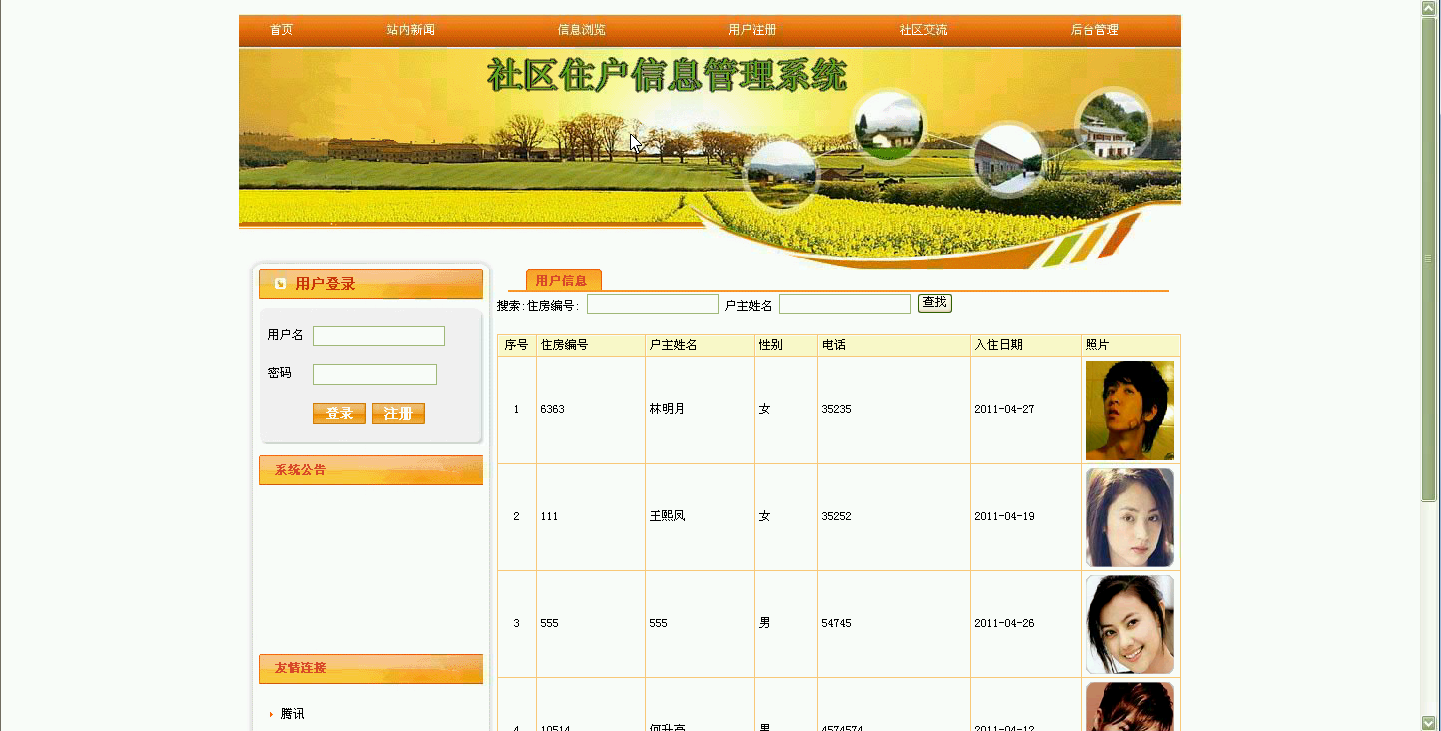Click photo thumbnail in row 555
Viewport: 1441px width, 731px height.
[1130, 624]
